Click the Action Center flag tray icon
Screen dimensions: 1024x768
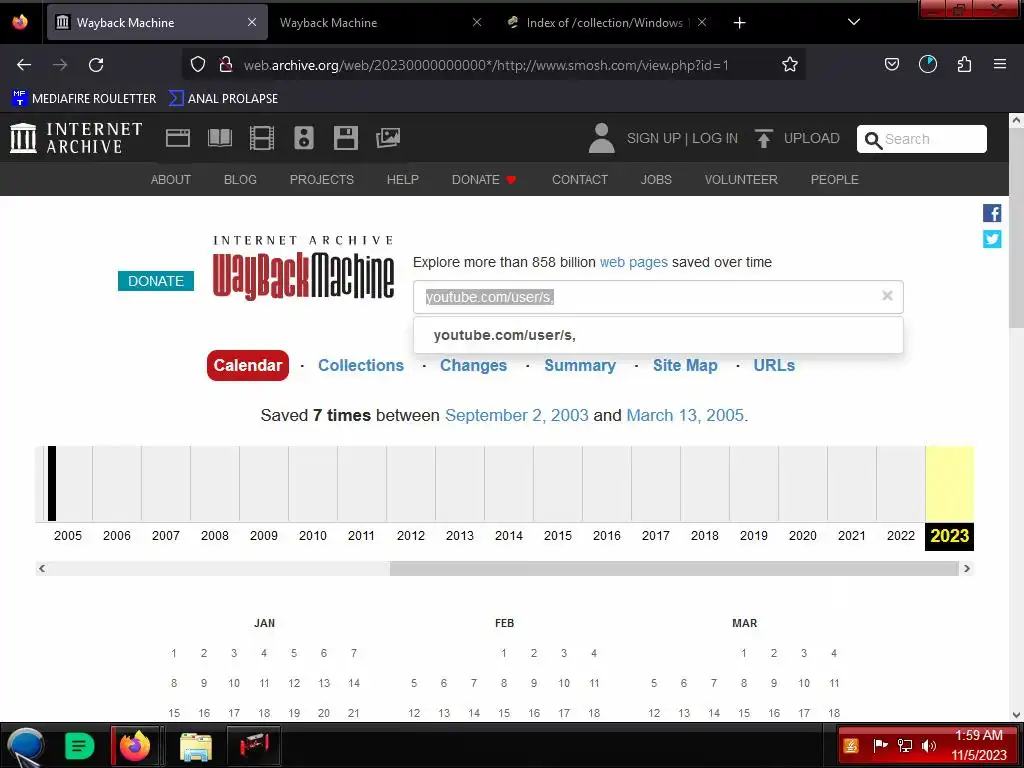pyautogui.click(x=880, y=746)
